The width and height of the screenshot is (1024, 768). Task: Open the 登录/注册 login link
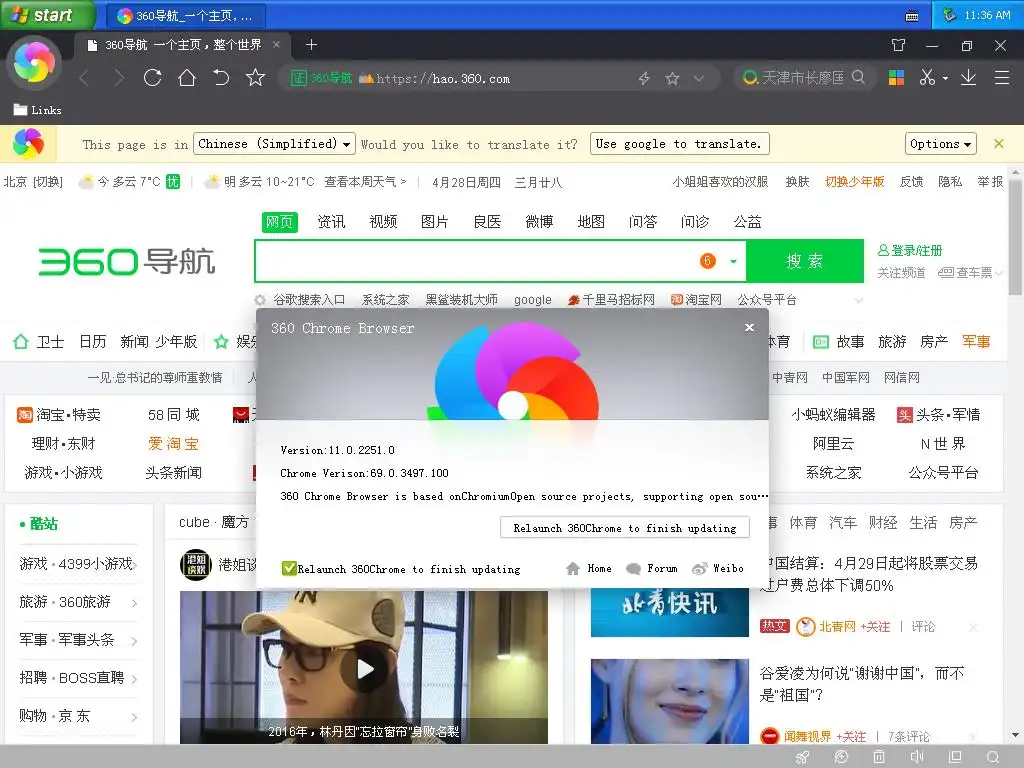pyautogui.click(x=910, y=250)
